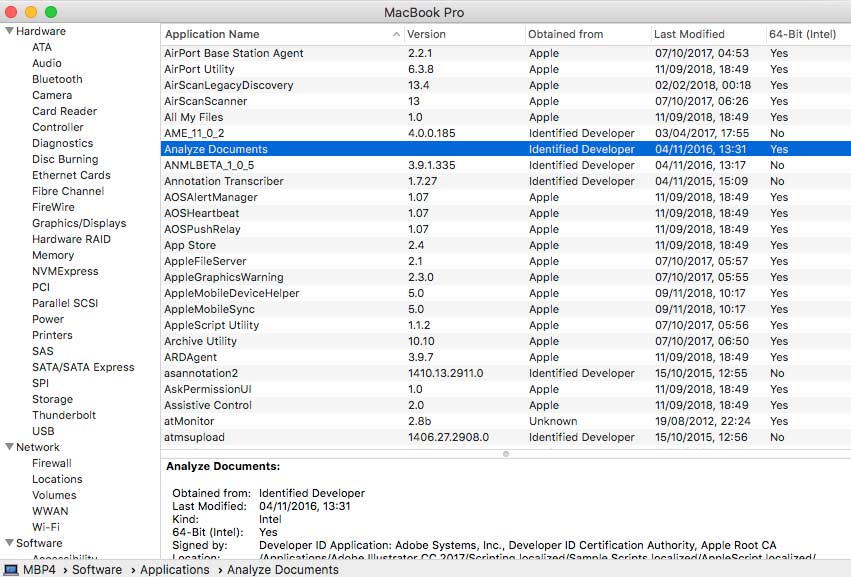Select Disc Burning in sidebar

[65, 159]
